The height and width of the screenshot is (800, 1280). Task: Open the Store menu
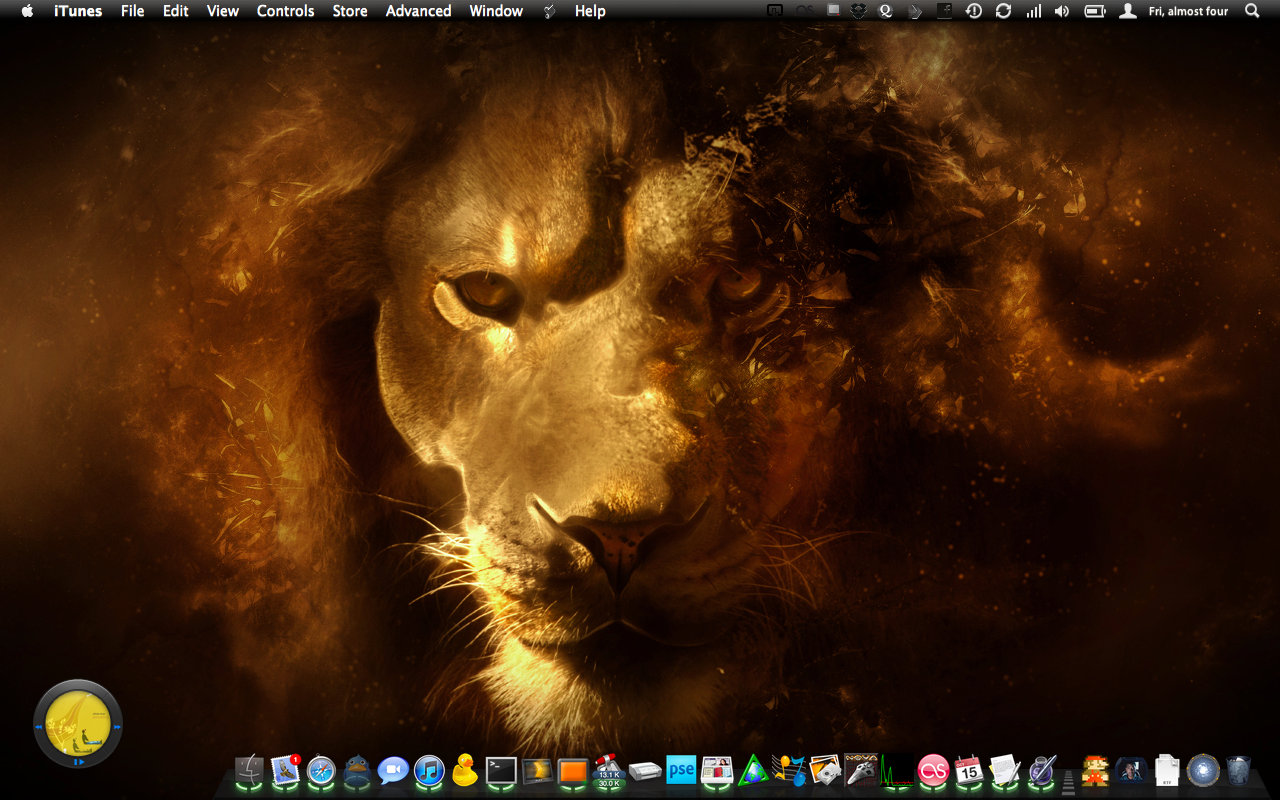click(350, 11)
